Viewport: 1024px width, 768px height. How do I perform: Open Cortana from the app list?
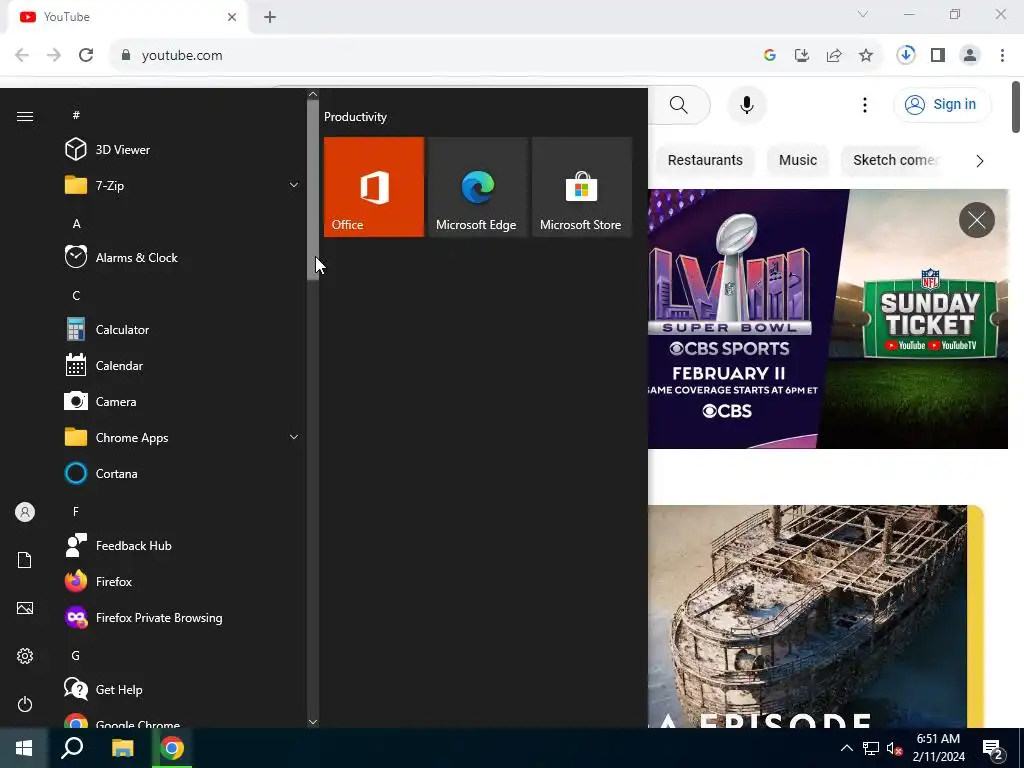coord(181,473)
